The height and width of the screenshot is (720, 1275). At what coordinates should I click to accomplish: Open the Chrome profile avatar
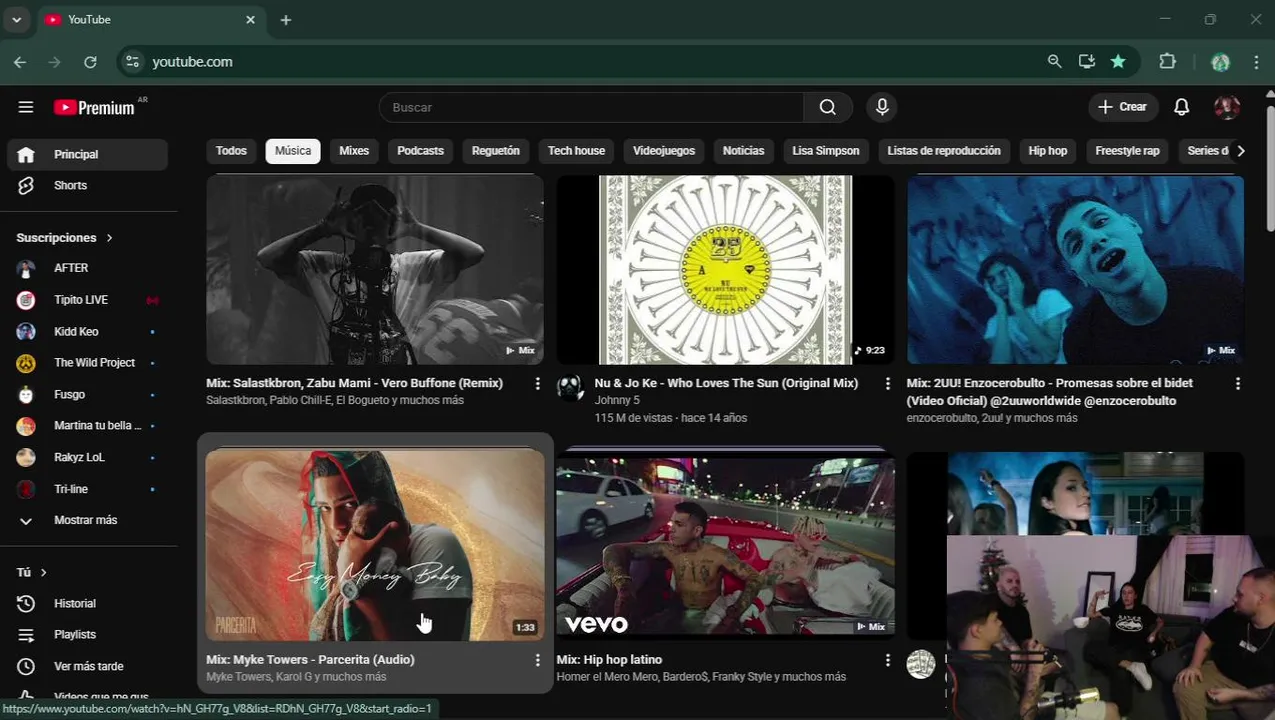[1220, 62]
